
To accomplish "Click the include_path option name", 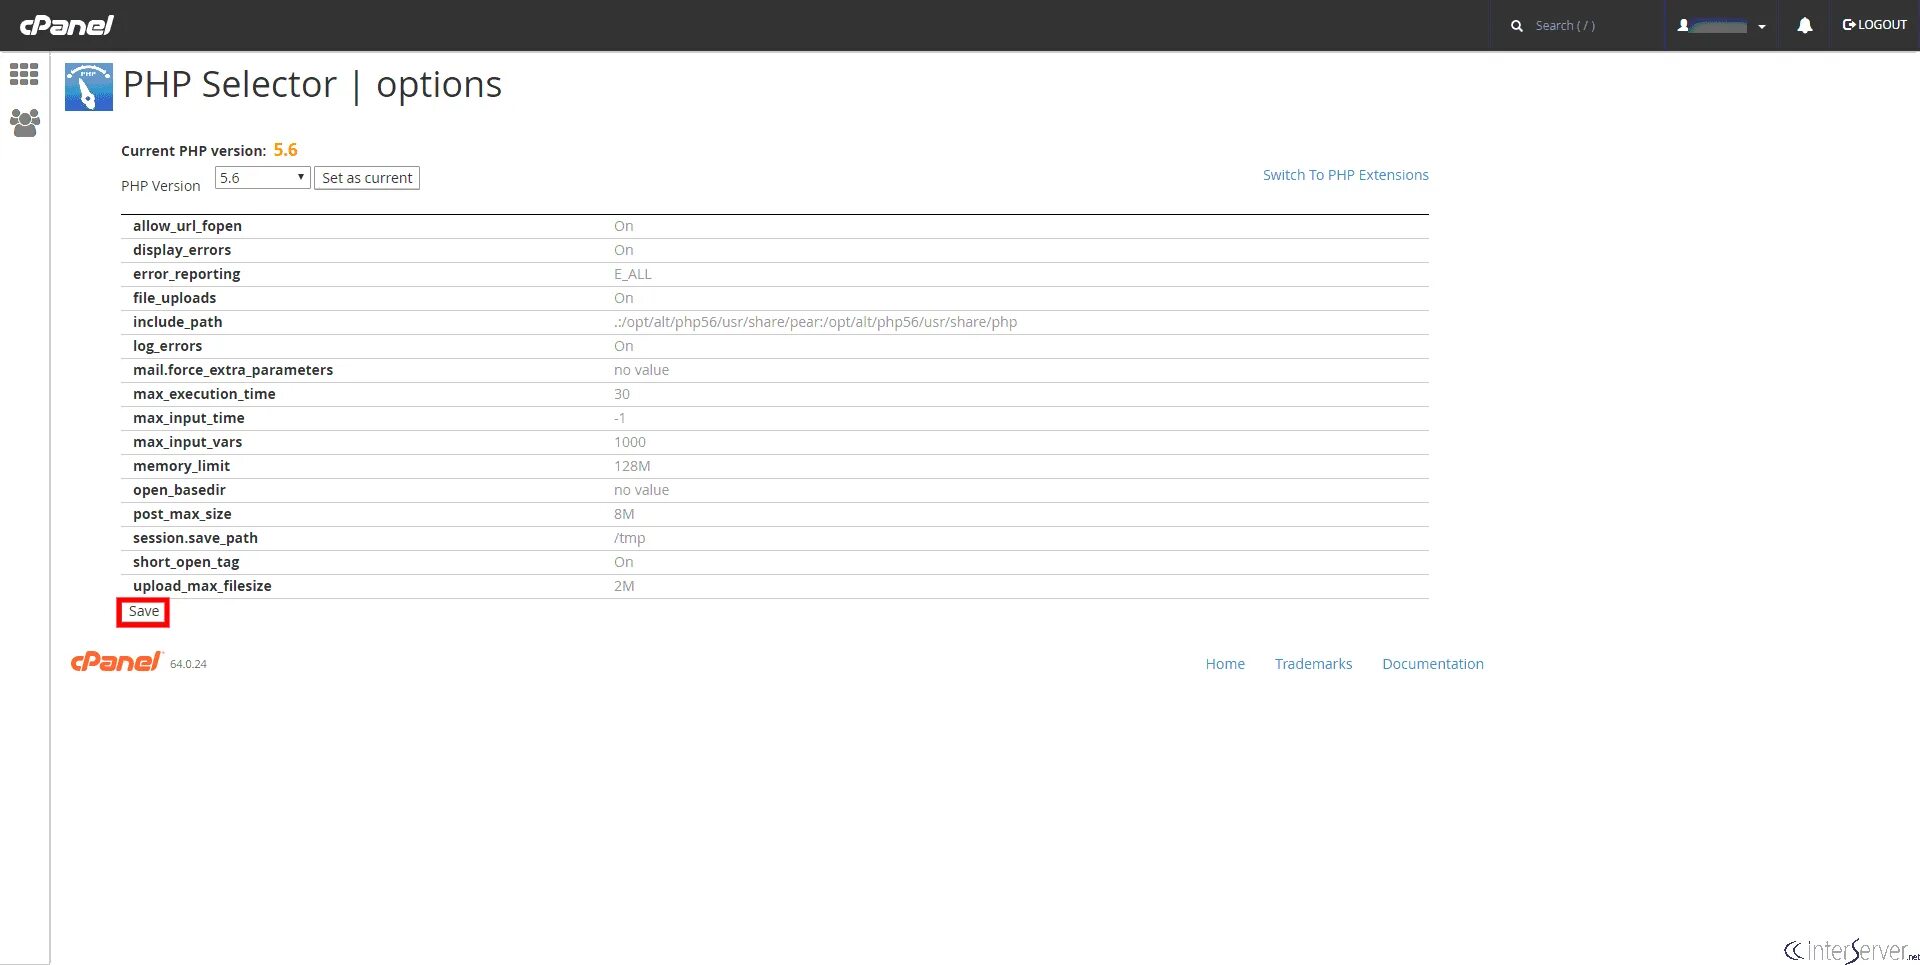I will pos(178,322).
